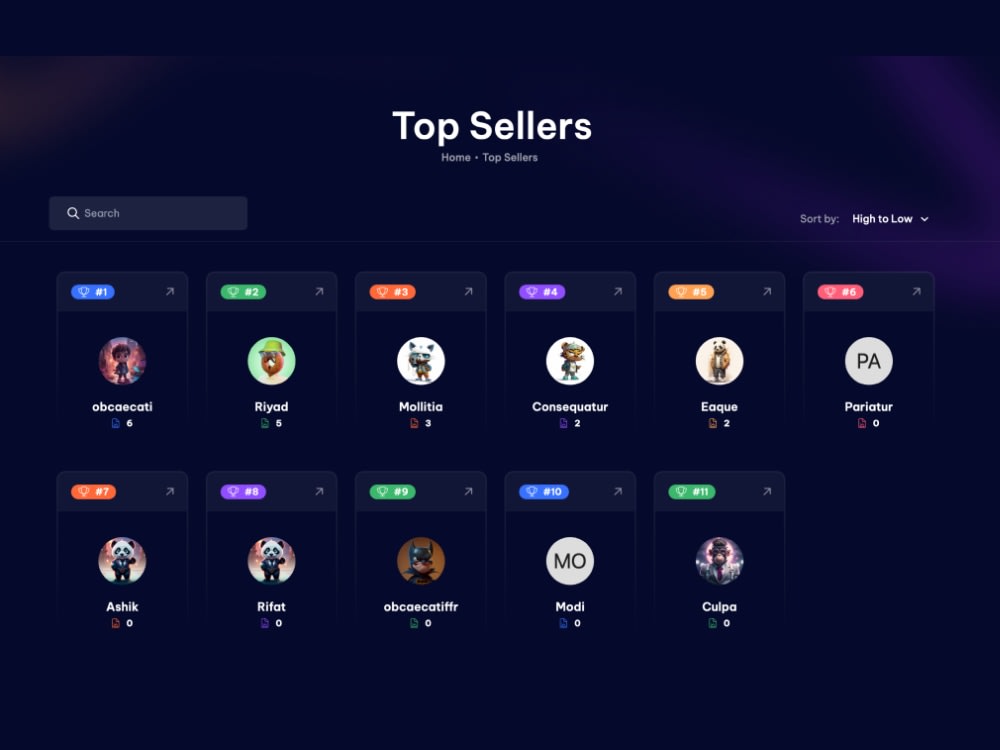Click the chevron next to High to Low

[x=924, y=219]
